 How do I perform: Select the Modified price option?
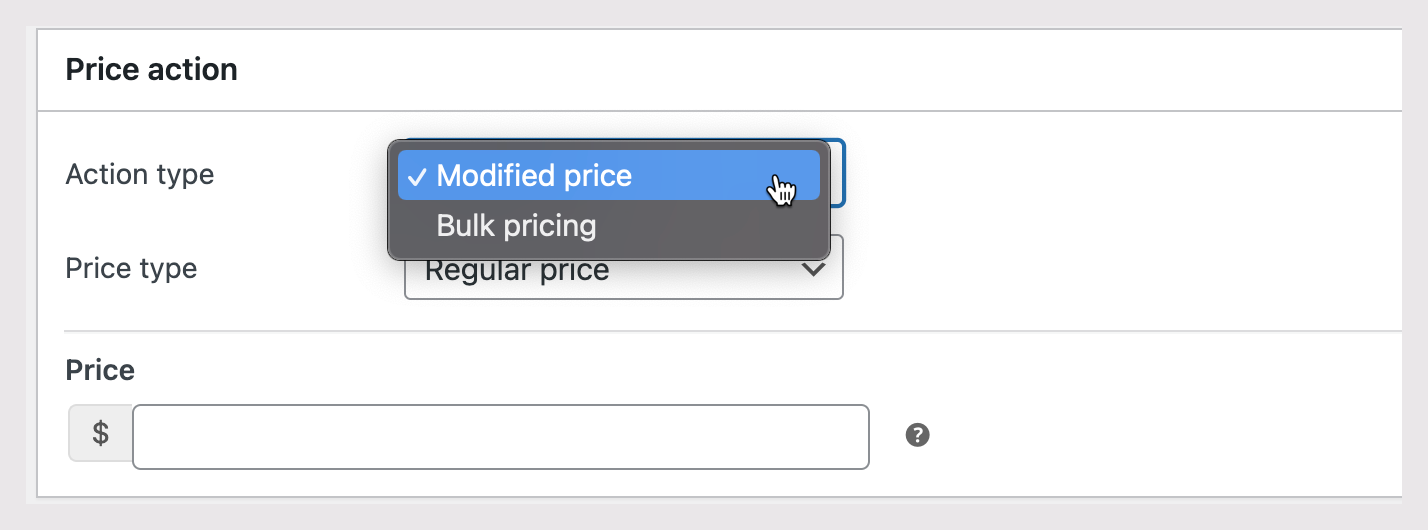(533, 176)
